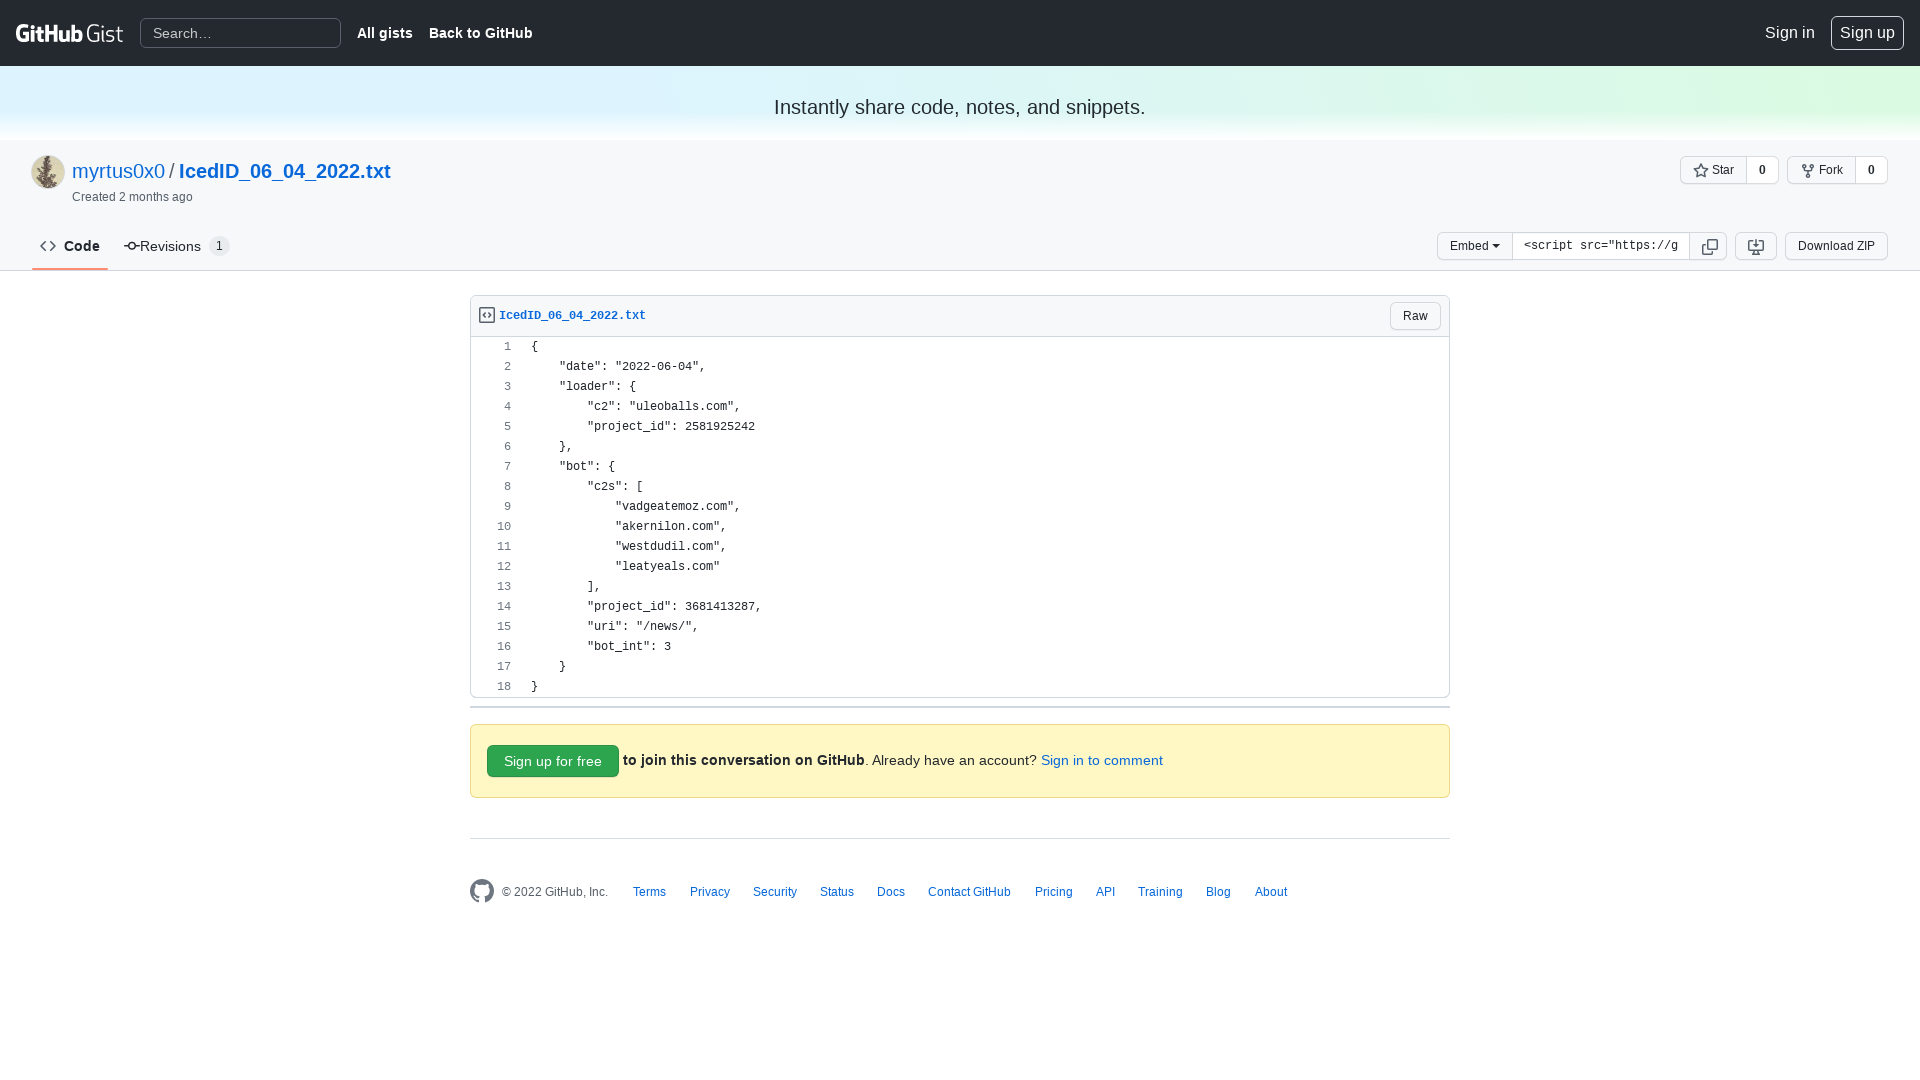Viewport: 1920px width, 1080px height.
Task: Click the fork count counter showing 0
Action: [1870, 170]
